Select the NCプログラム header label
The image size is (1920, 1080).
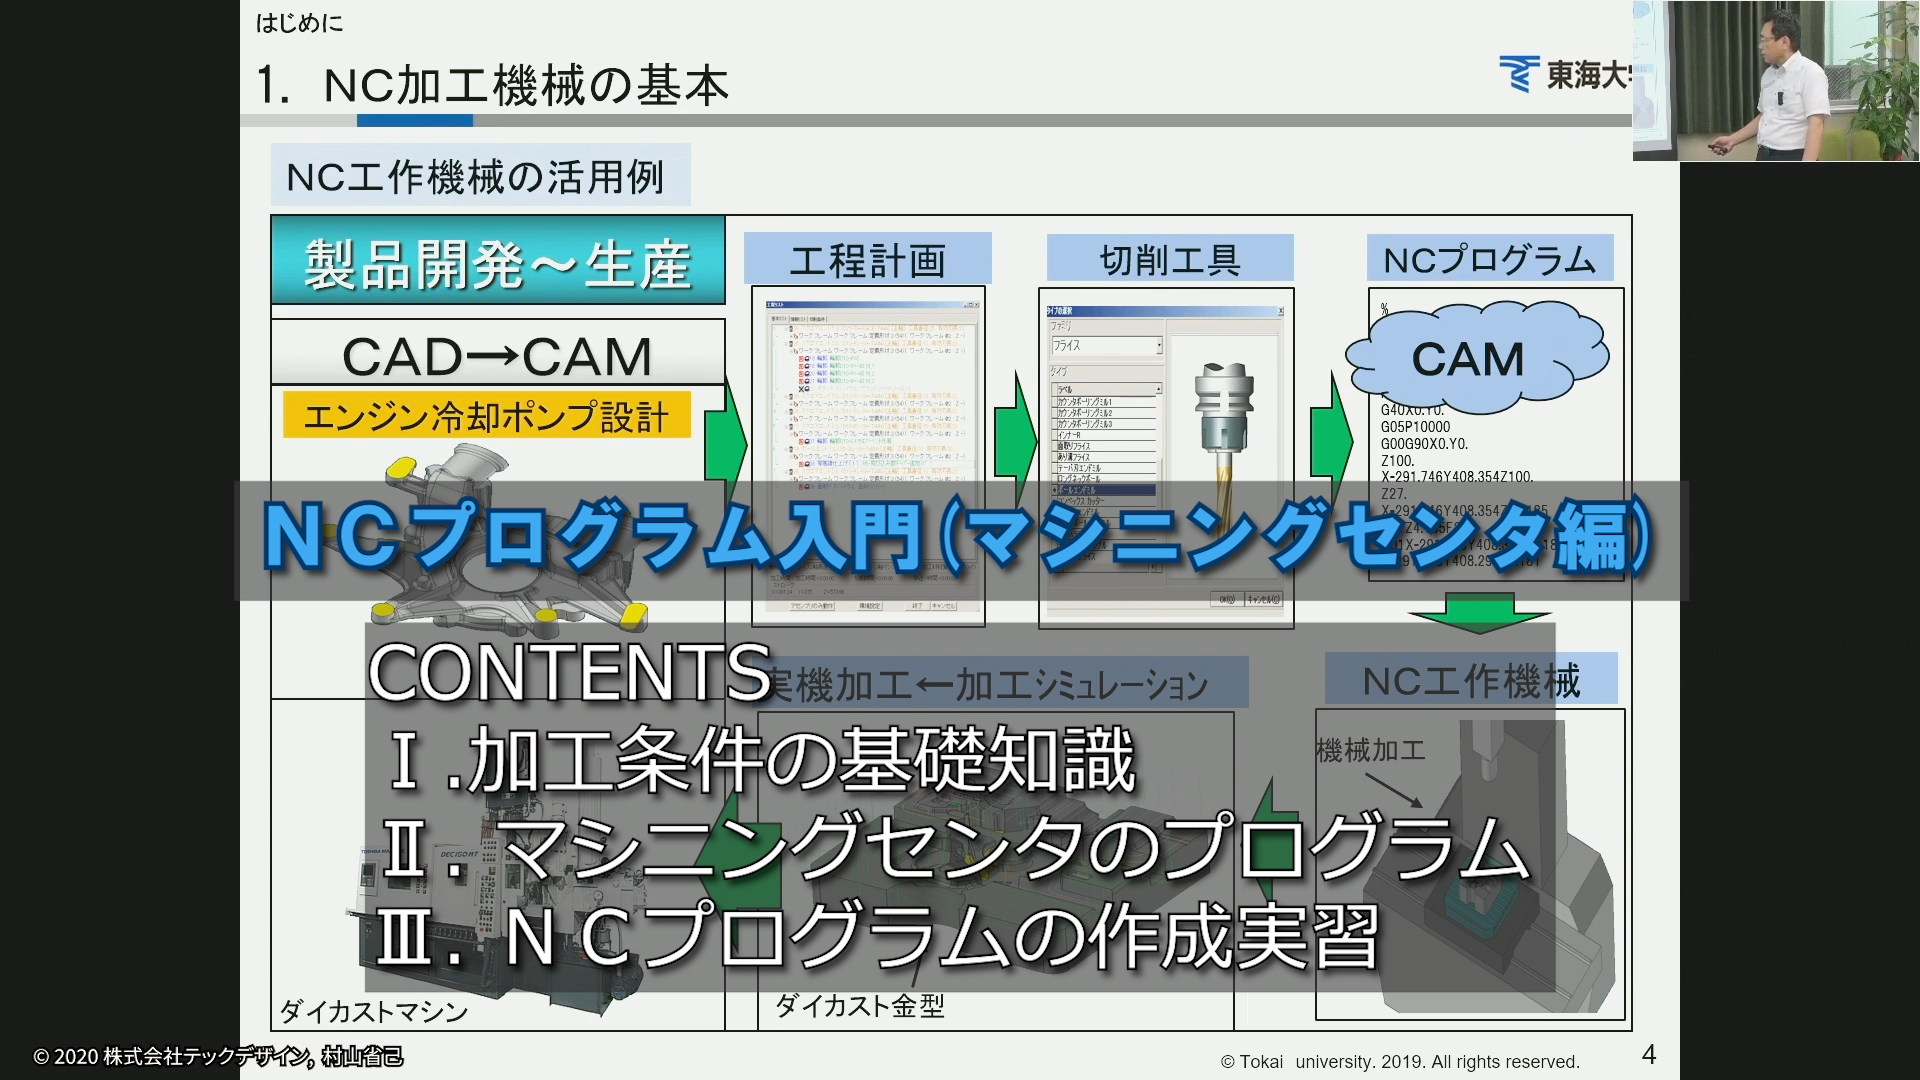pos(1490,260)
